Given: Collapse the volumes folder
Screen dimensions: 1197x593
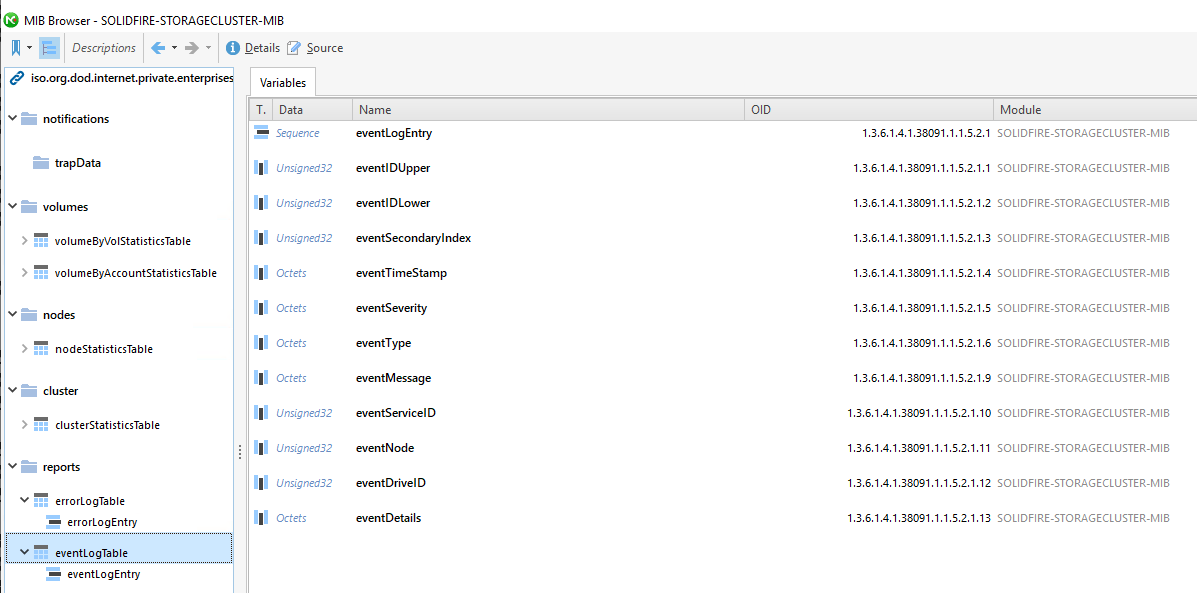Looking at the screenshot, I should 13,206.
